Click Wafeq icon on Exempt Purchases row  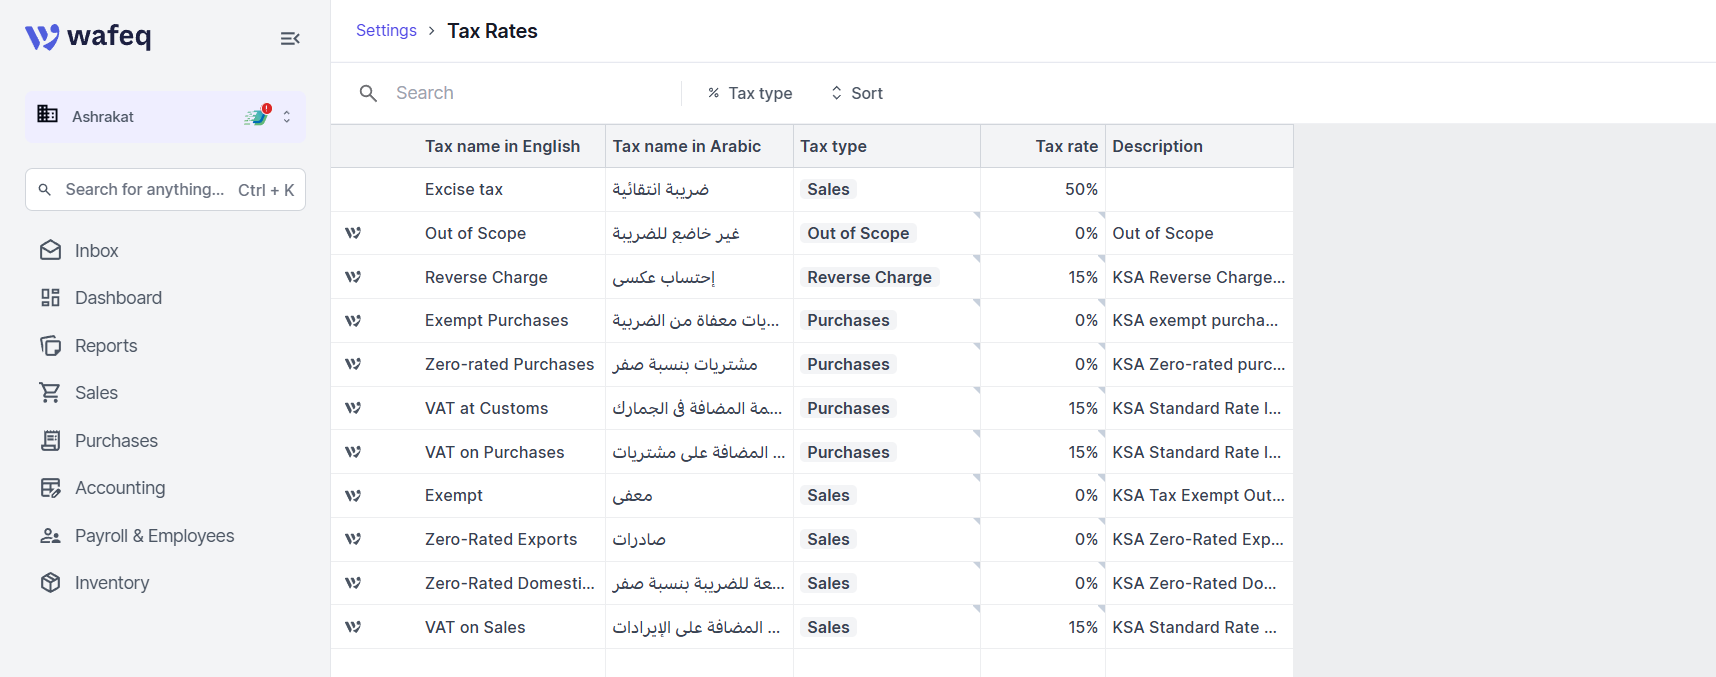[x=353, y=321]
